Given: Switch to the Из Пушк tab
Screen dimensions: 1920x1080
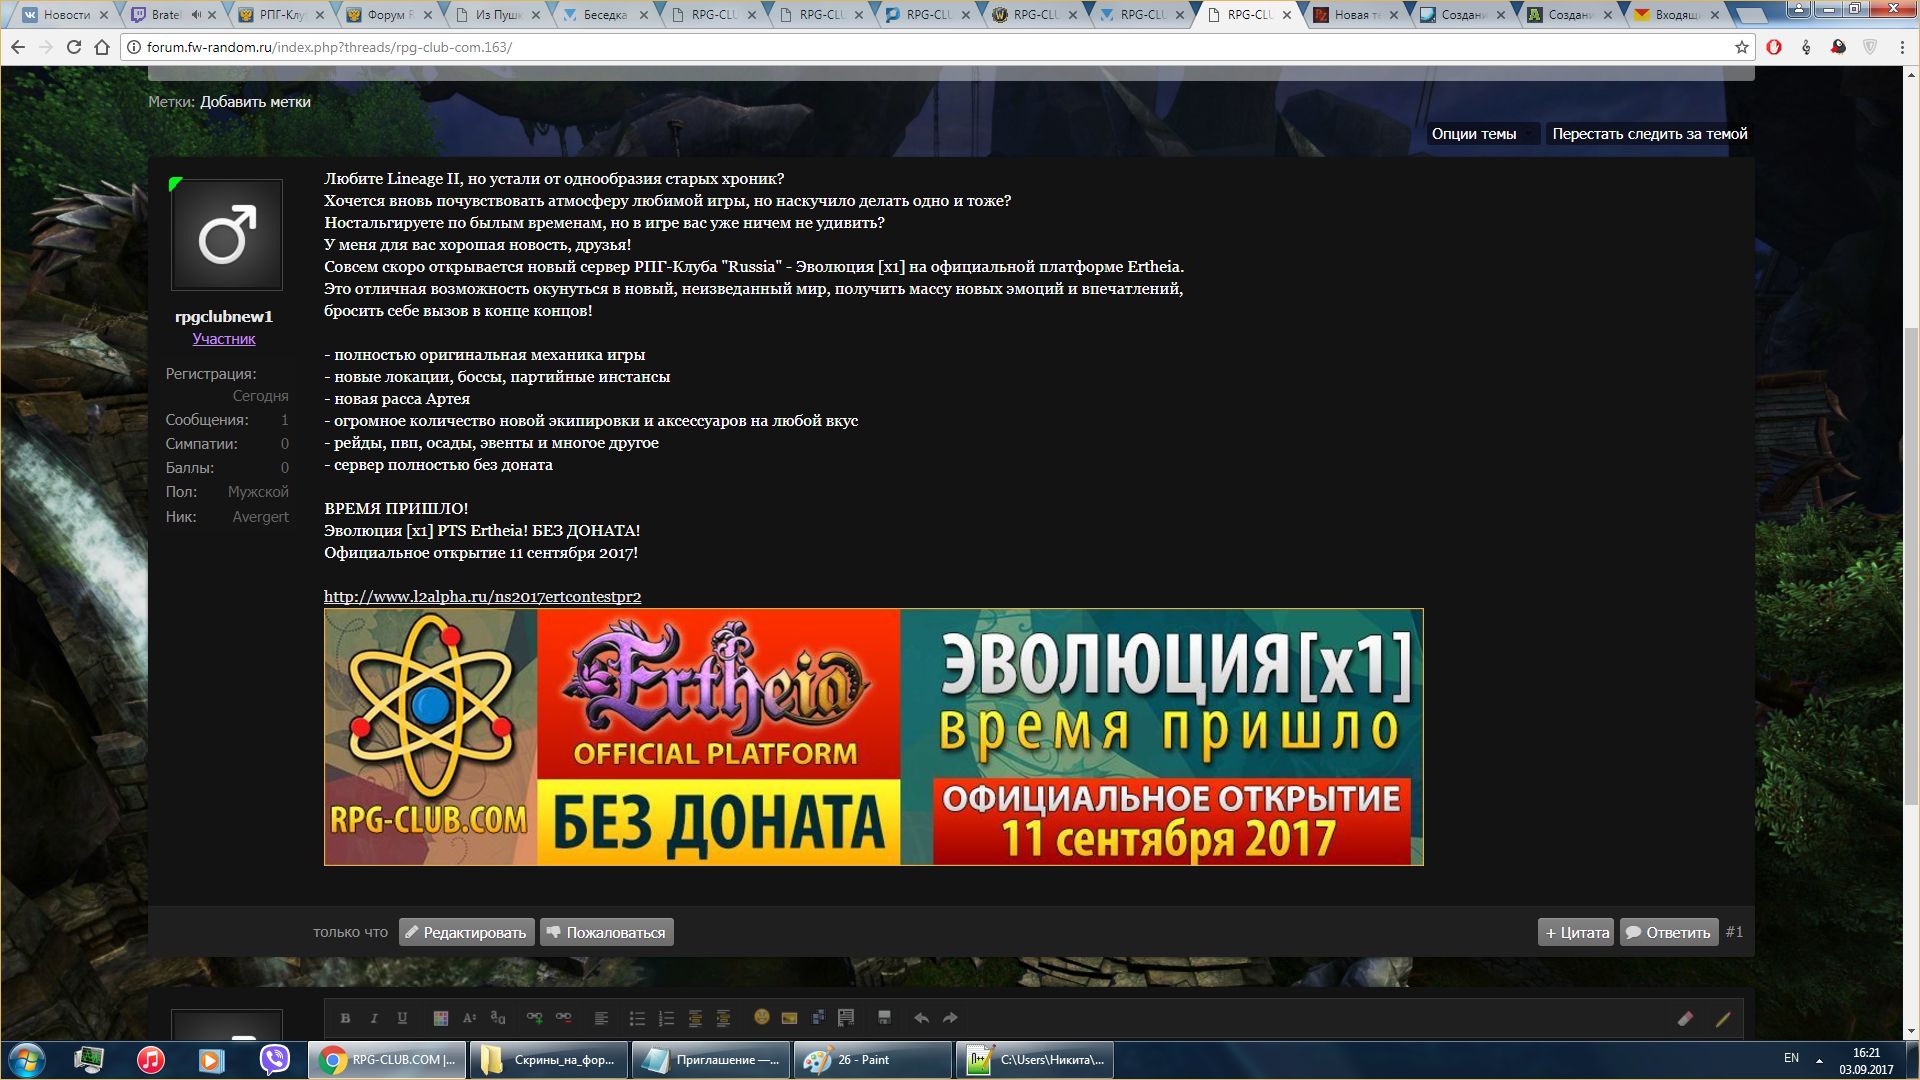Looking at the screenshot, I should tap(497, 15).
